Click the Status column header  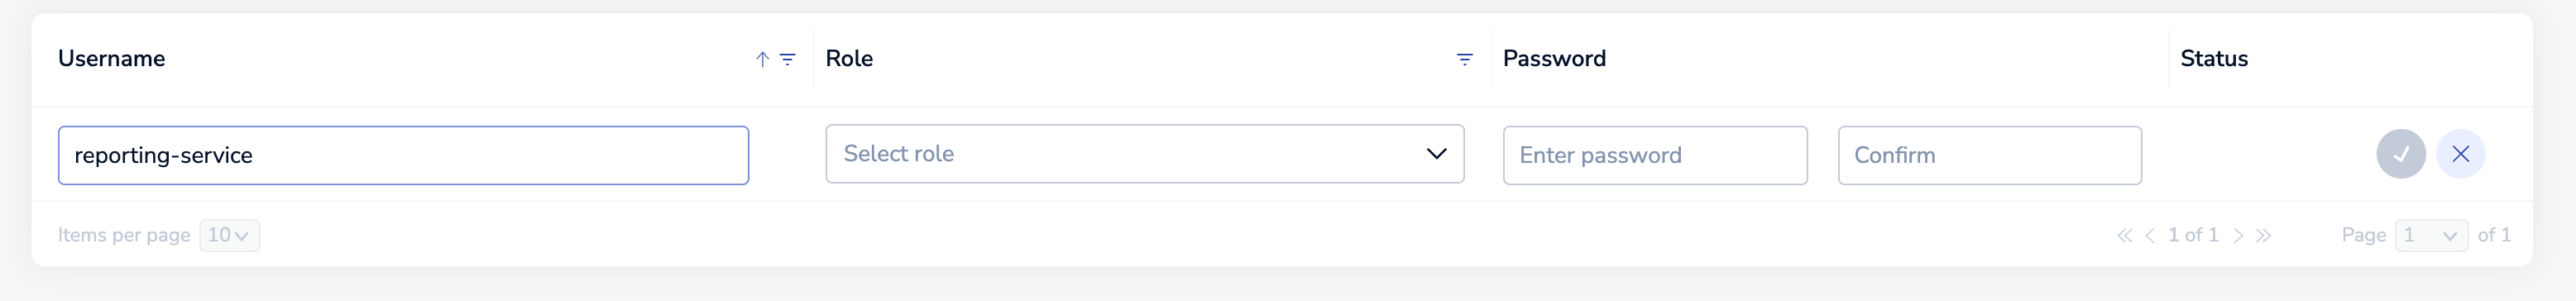point(2214,59)
